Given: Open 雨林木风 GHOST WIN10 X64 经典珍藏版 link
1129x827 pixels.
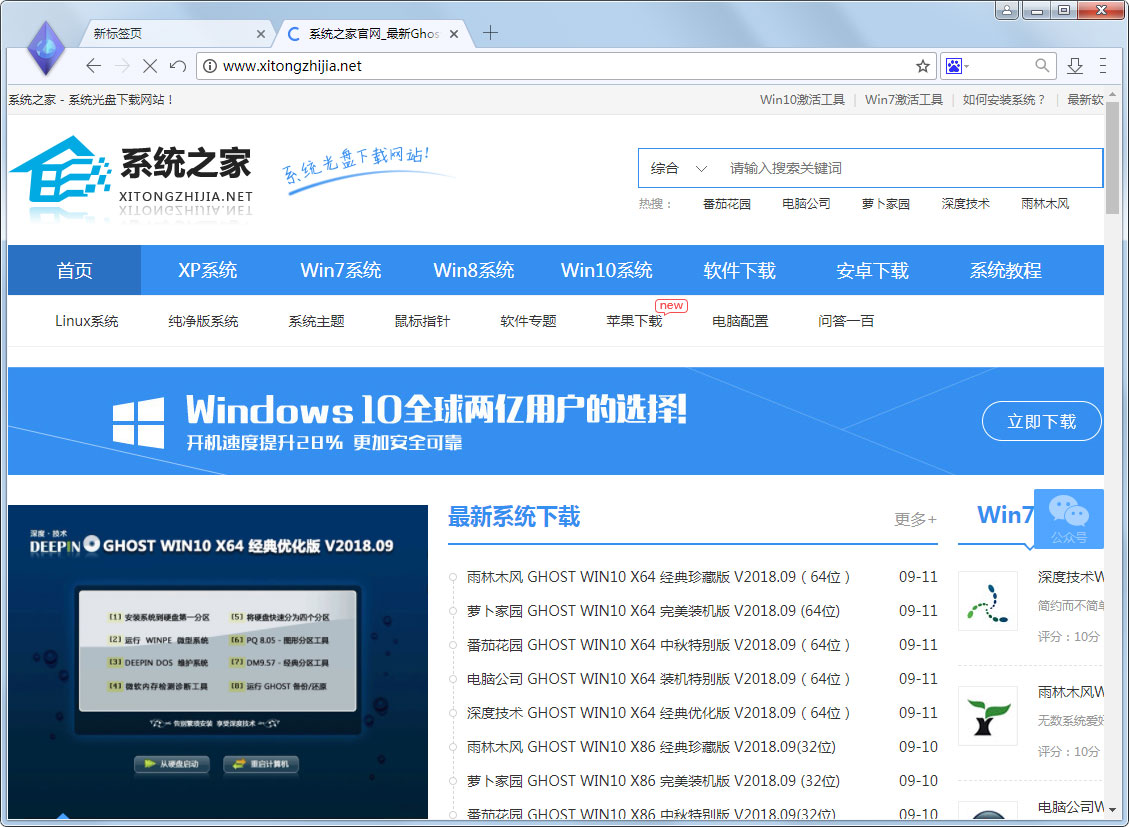Looking at the screenshot, I should point(658,577).
